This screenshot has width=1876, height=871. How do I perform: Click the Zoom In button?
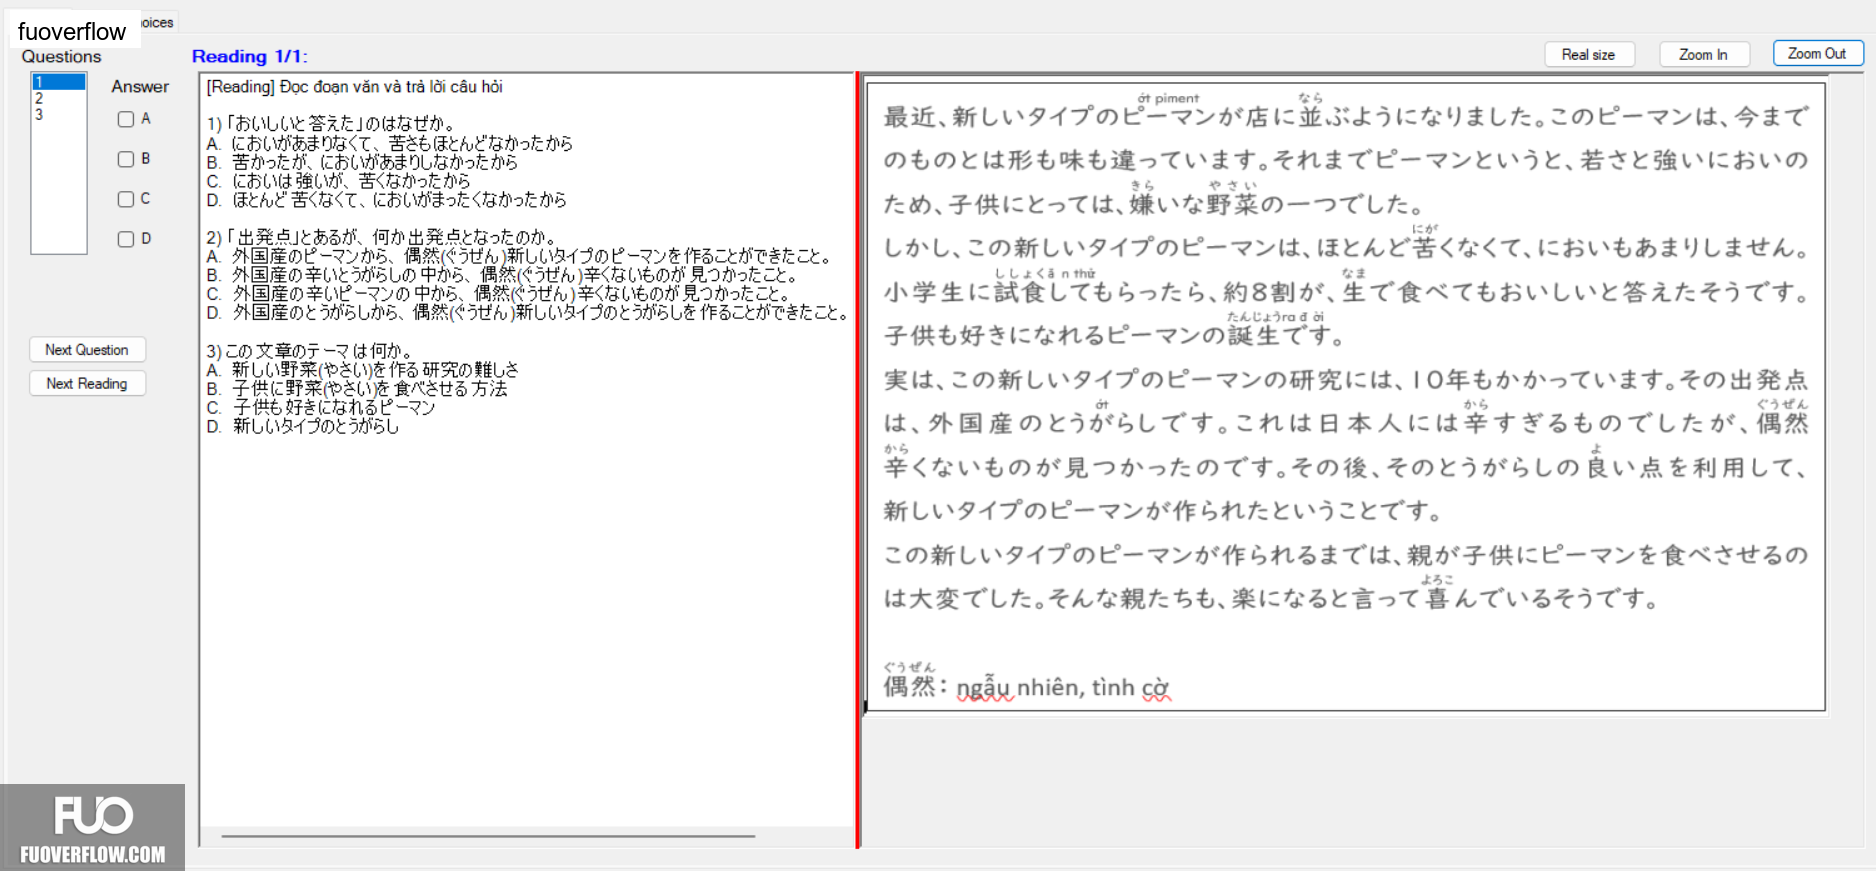pyautogui.click(x=1703, y=54)
